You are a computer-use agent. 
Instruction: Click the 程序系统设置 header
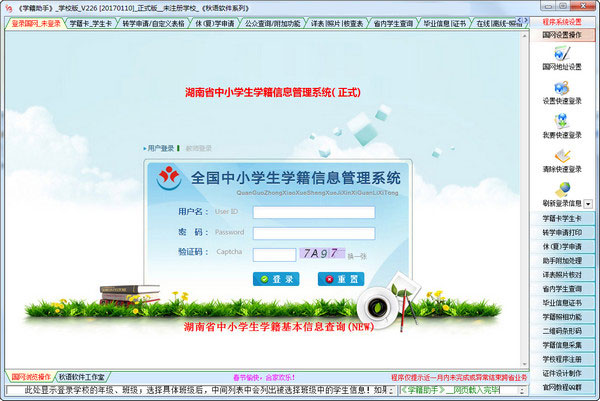[x=562, y=22]
